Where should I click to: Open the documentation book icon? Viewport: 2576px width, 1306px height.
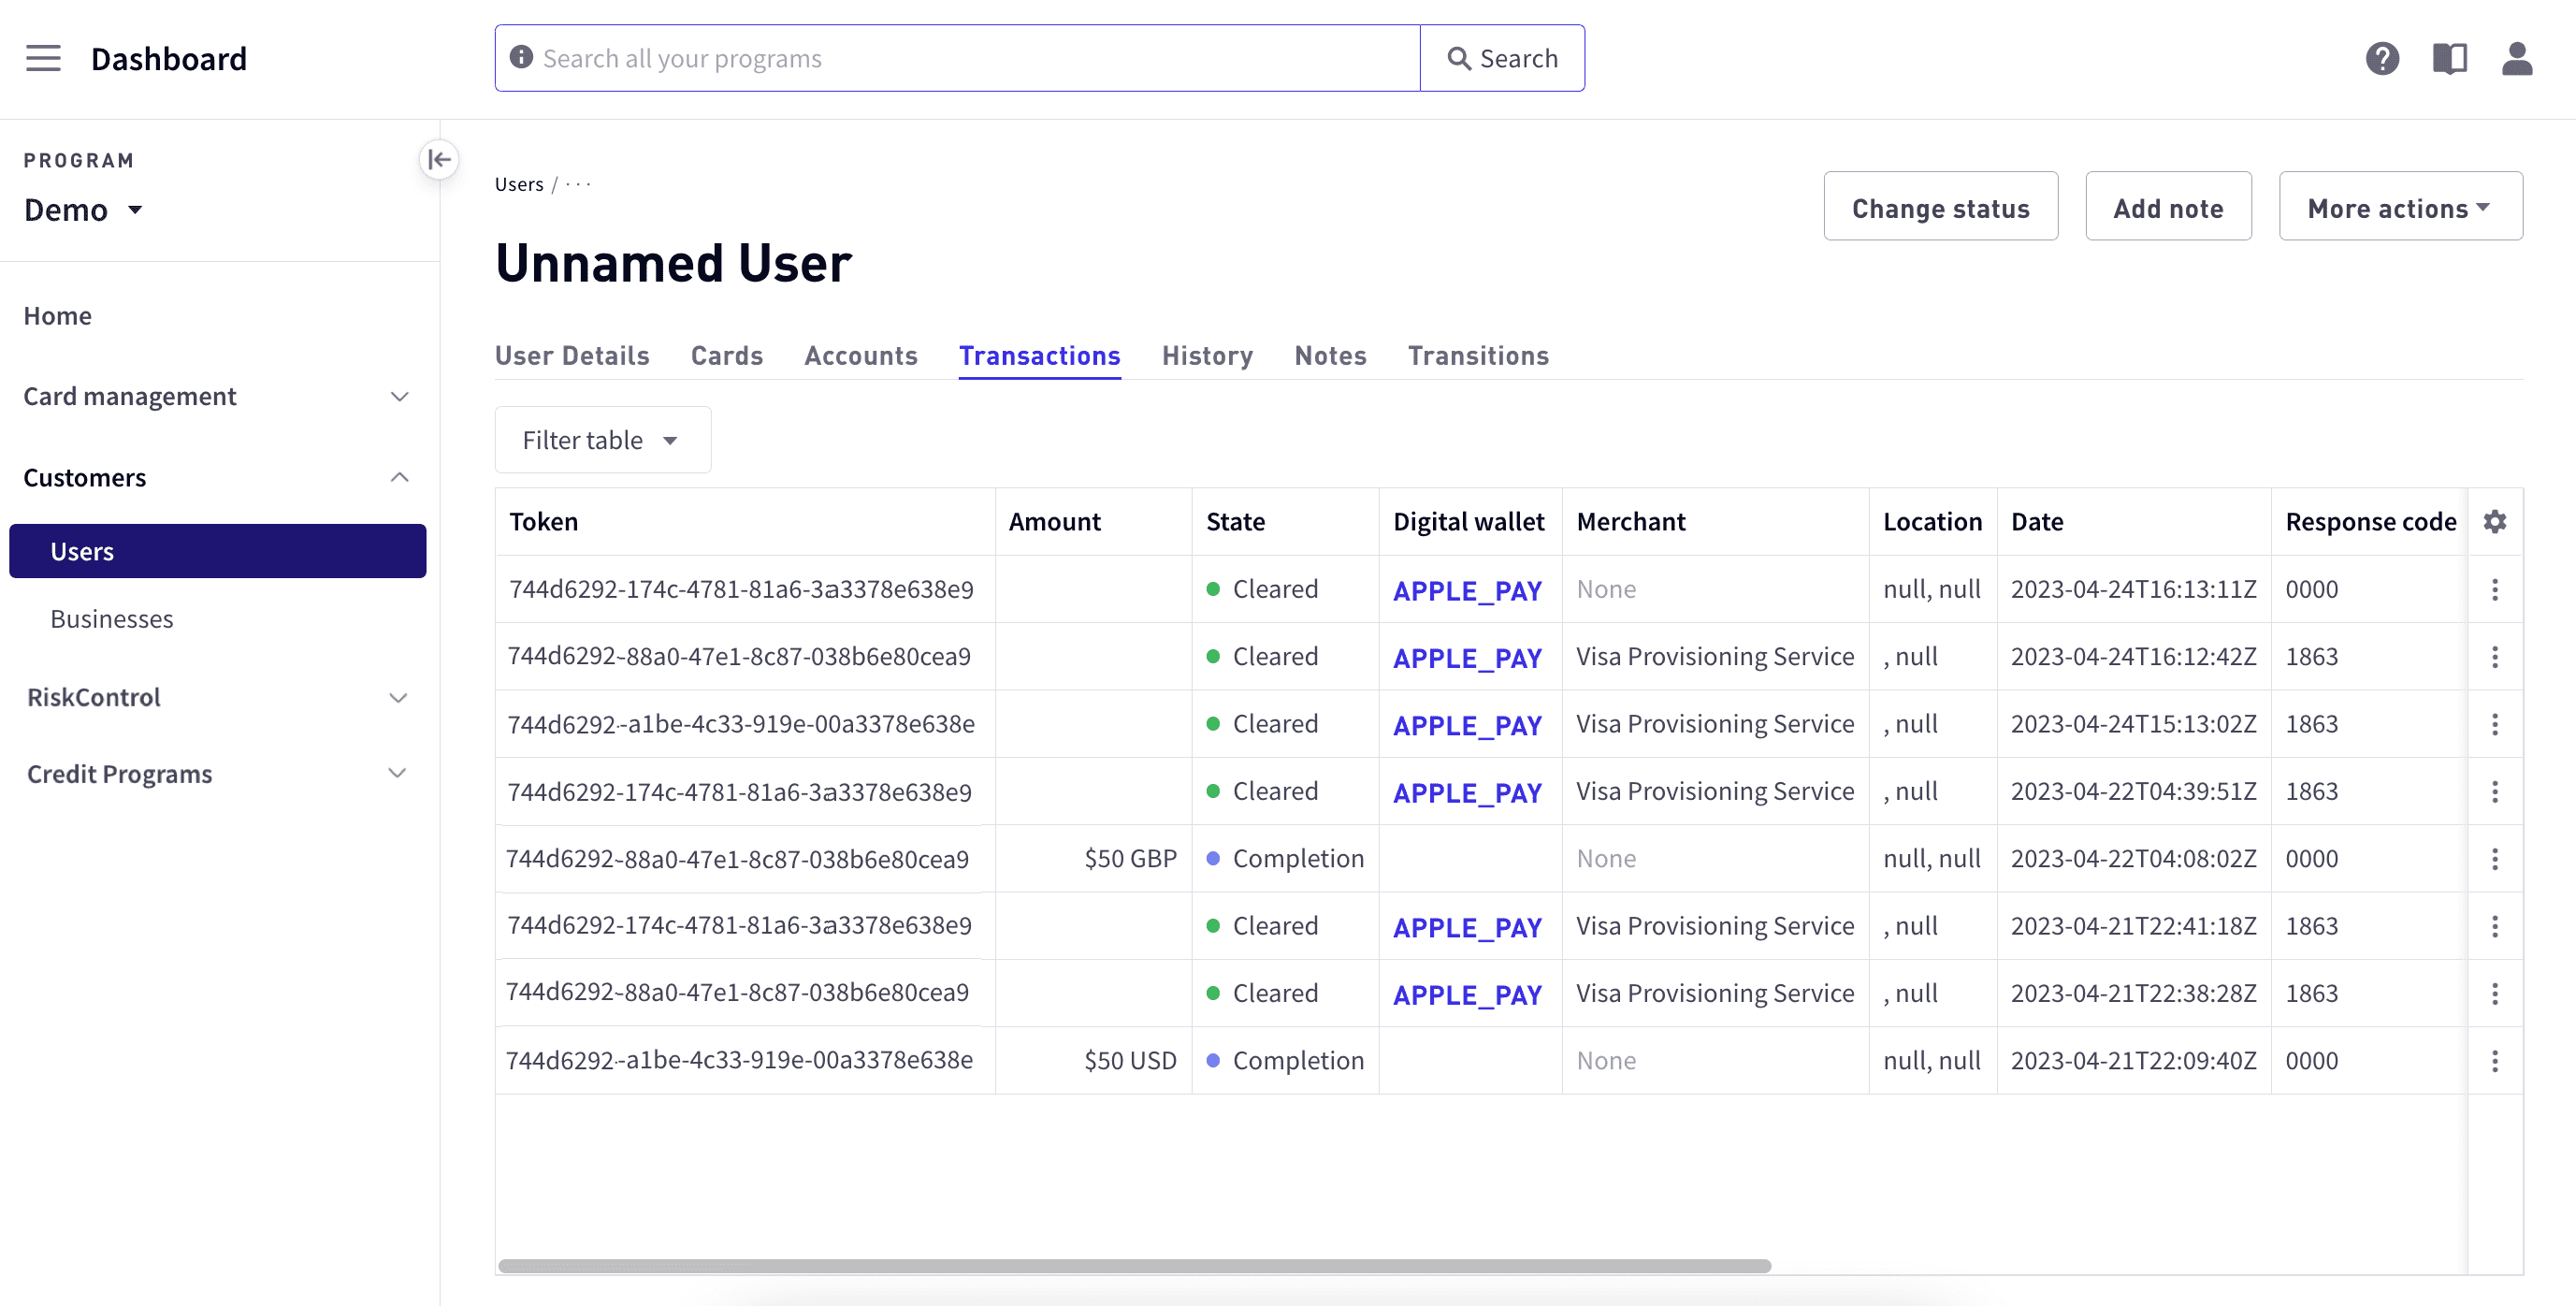tap(2450, 59)
